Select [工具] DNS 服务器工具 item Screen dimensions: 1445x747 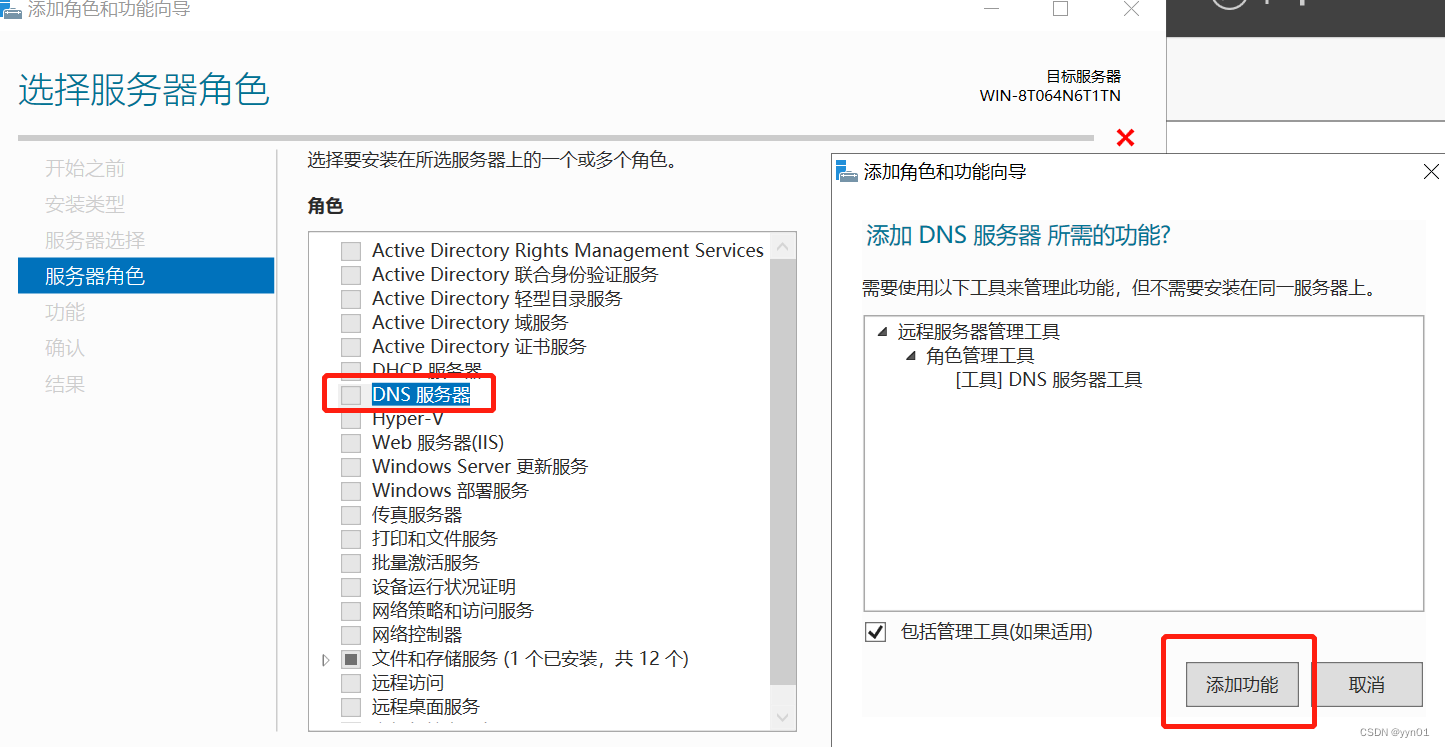pos(1049,380)
